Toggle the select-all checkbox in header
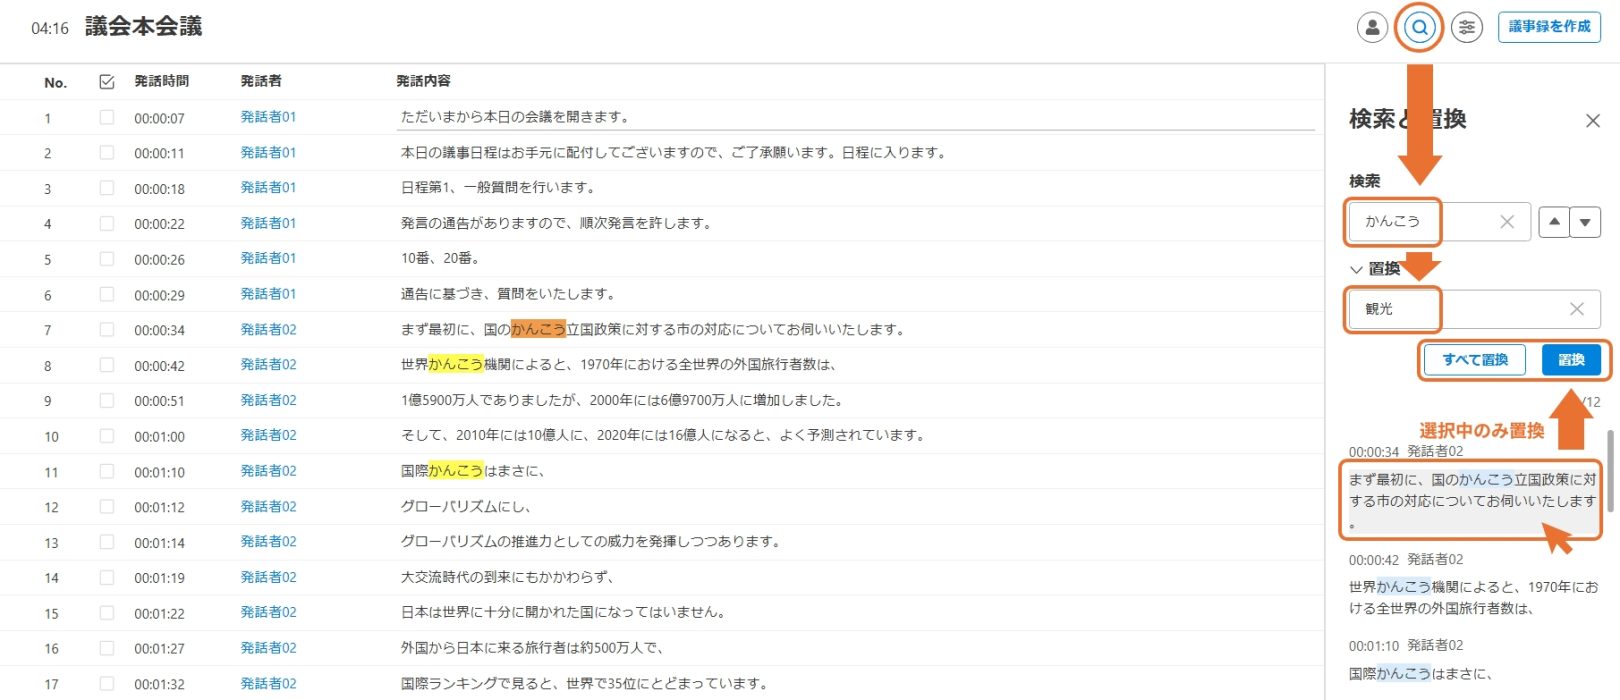The image size is (1620, 700). click(x=107, y=82)
